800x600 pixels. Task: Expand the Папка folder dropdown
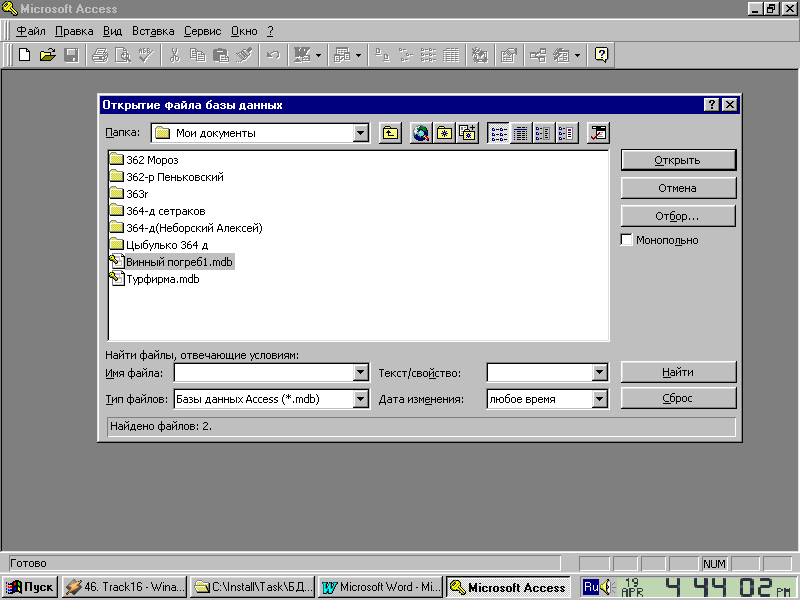(360, 133)
